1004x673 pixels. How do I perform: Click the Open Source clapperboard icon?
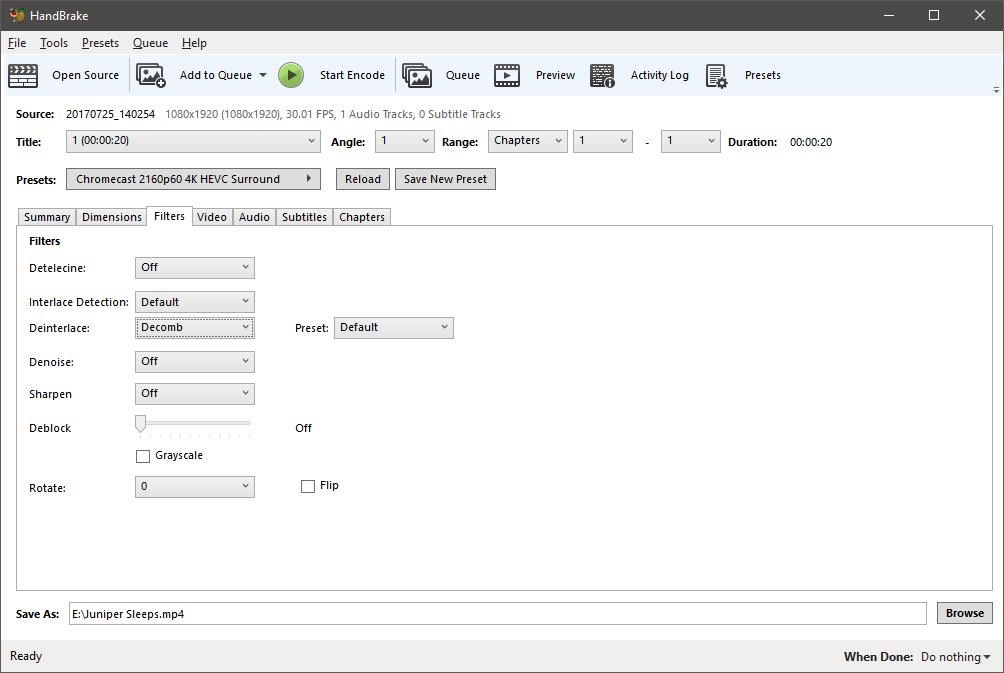23,76
